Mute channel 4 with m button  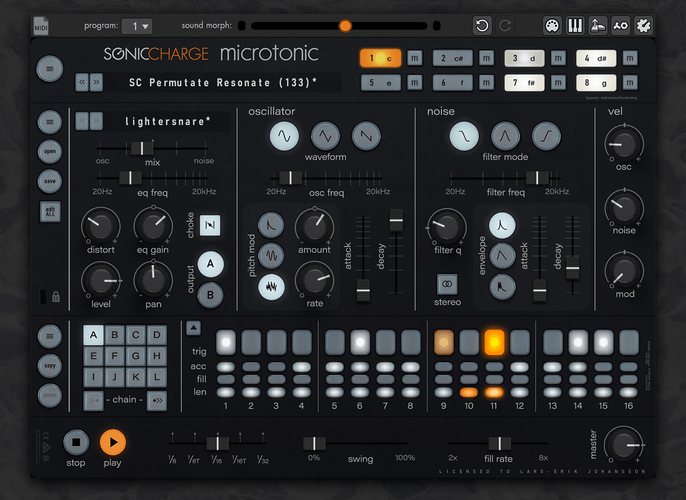[630, 58]
